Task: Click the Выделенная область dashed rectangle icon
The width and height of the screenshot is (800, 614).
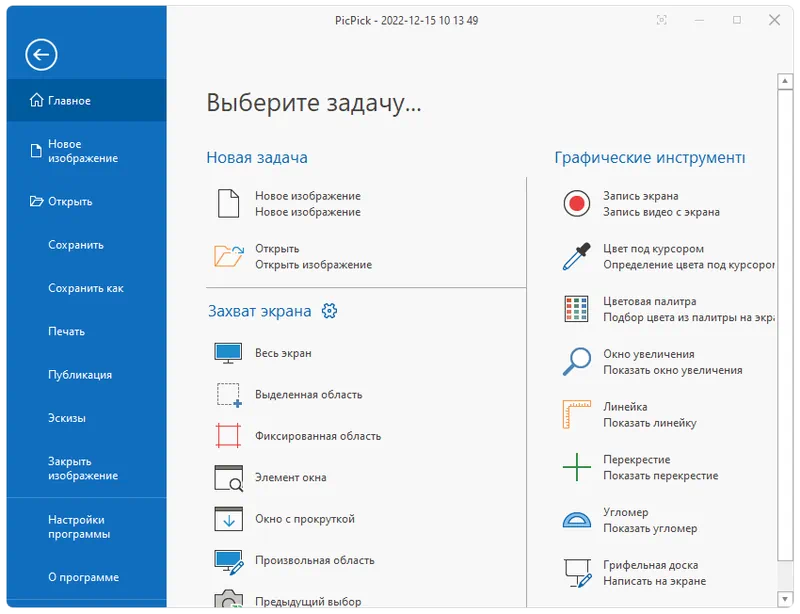Action: coord(229,395)
